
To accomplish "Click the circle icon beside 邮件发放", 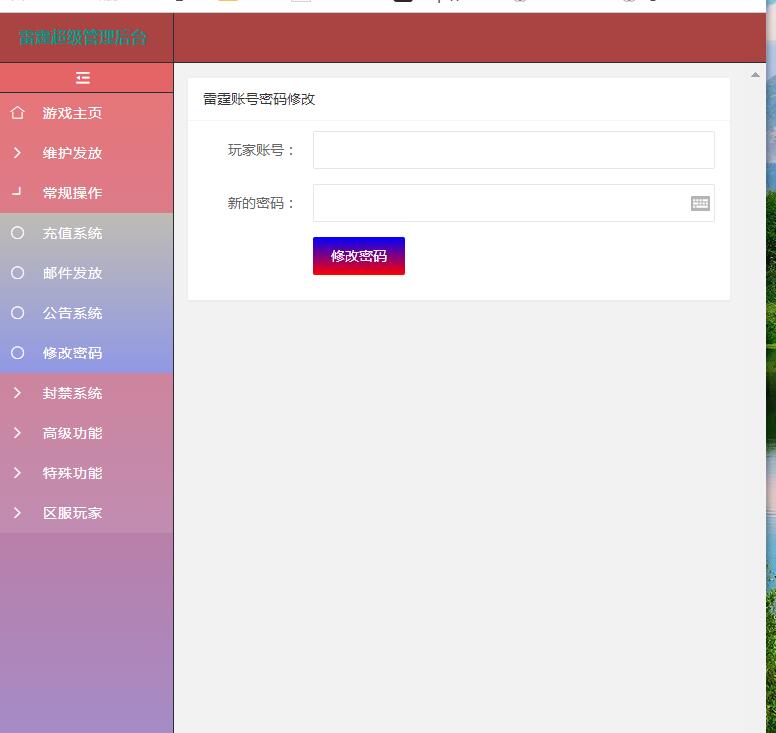I will click(x=17, y=273).
